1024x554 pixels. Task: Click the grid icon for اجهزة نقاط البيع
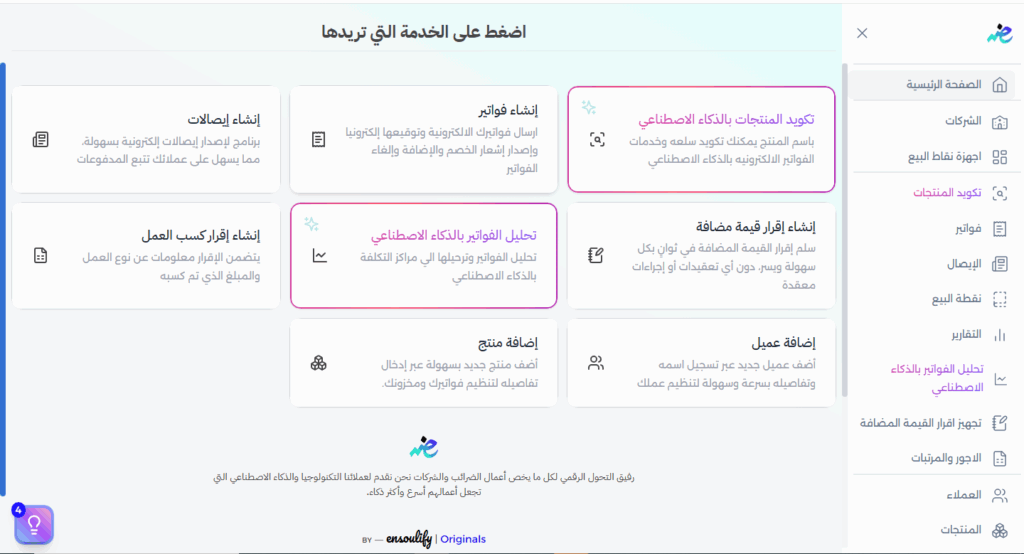click(x=999, y=157)
